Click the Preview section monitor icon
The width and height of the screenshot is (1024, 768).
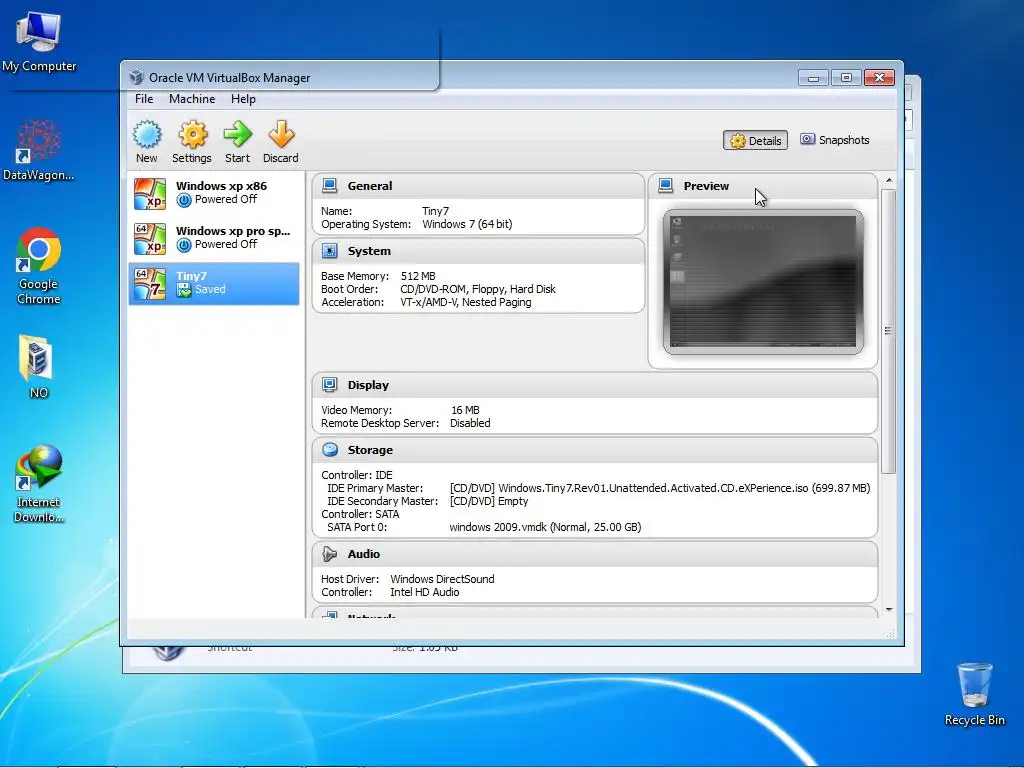665,185
